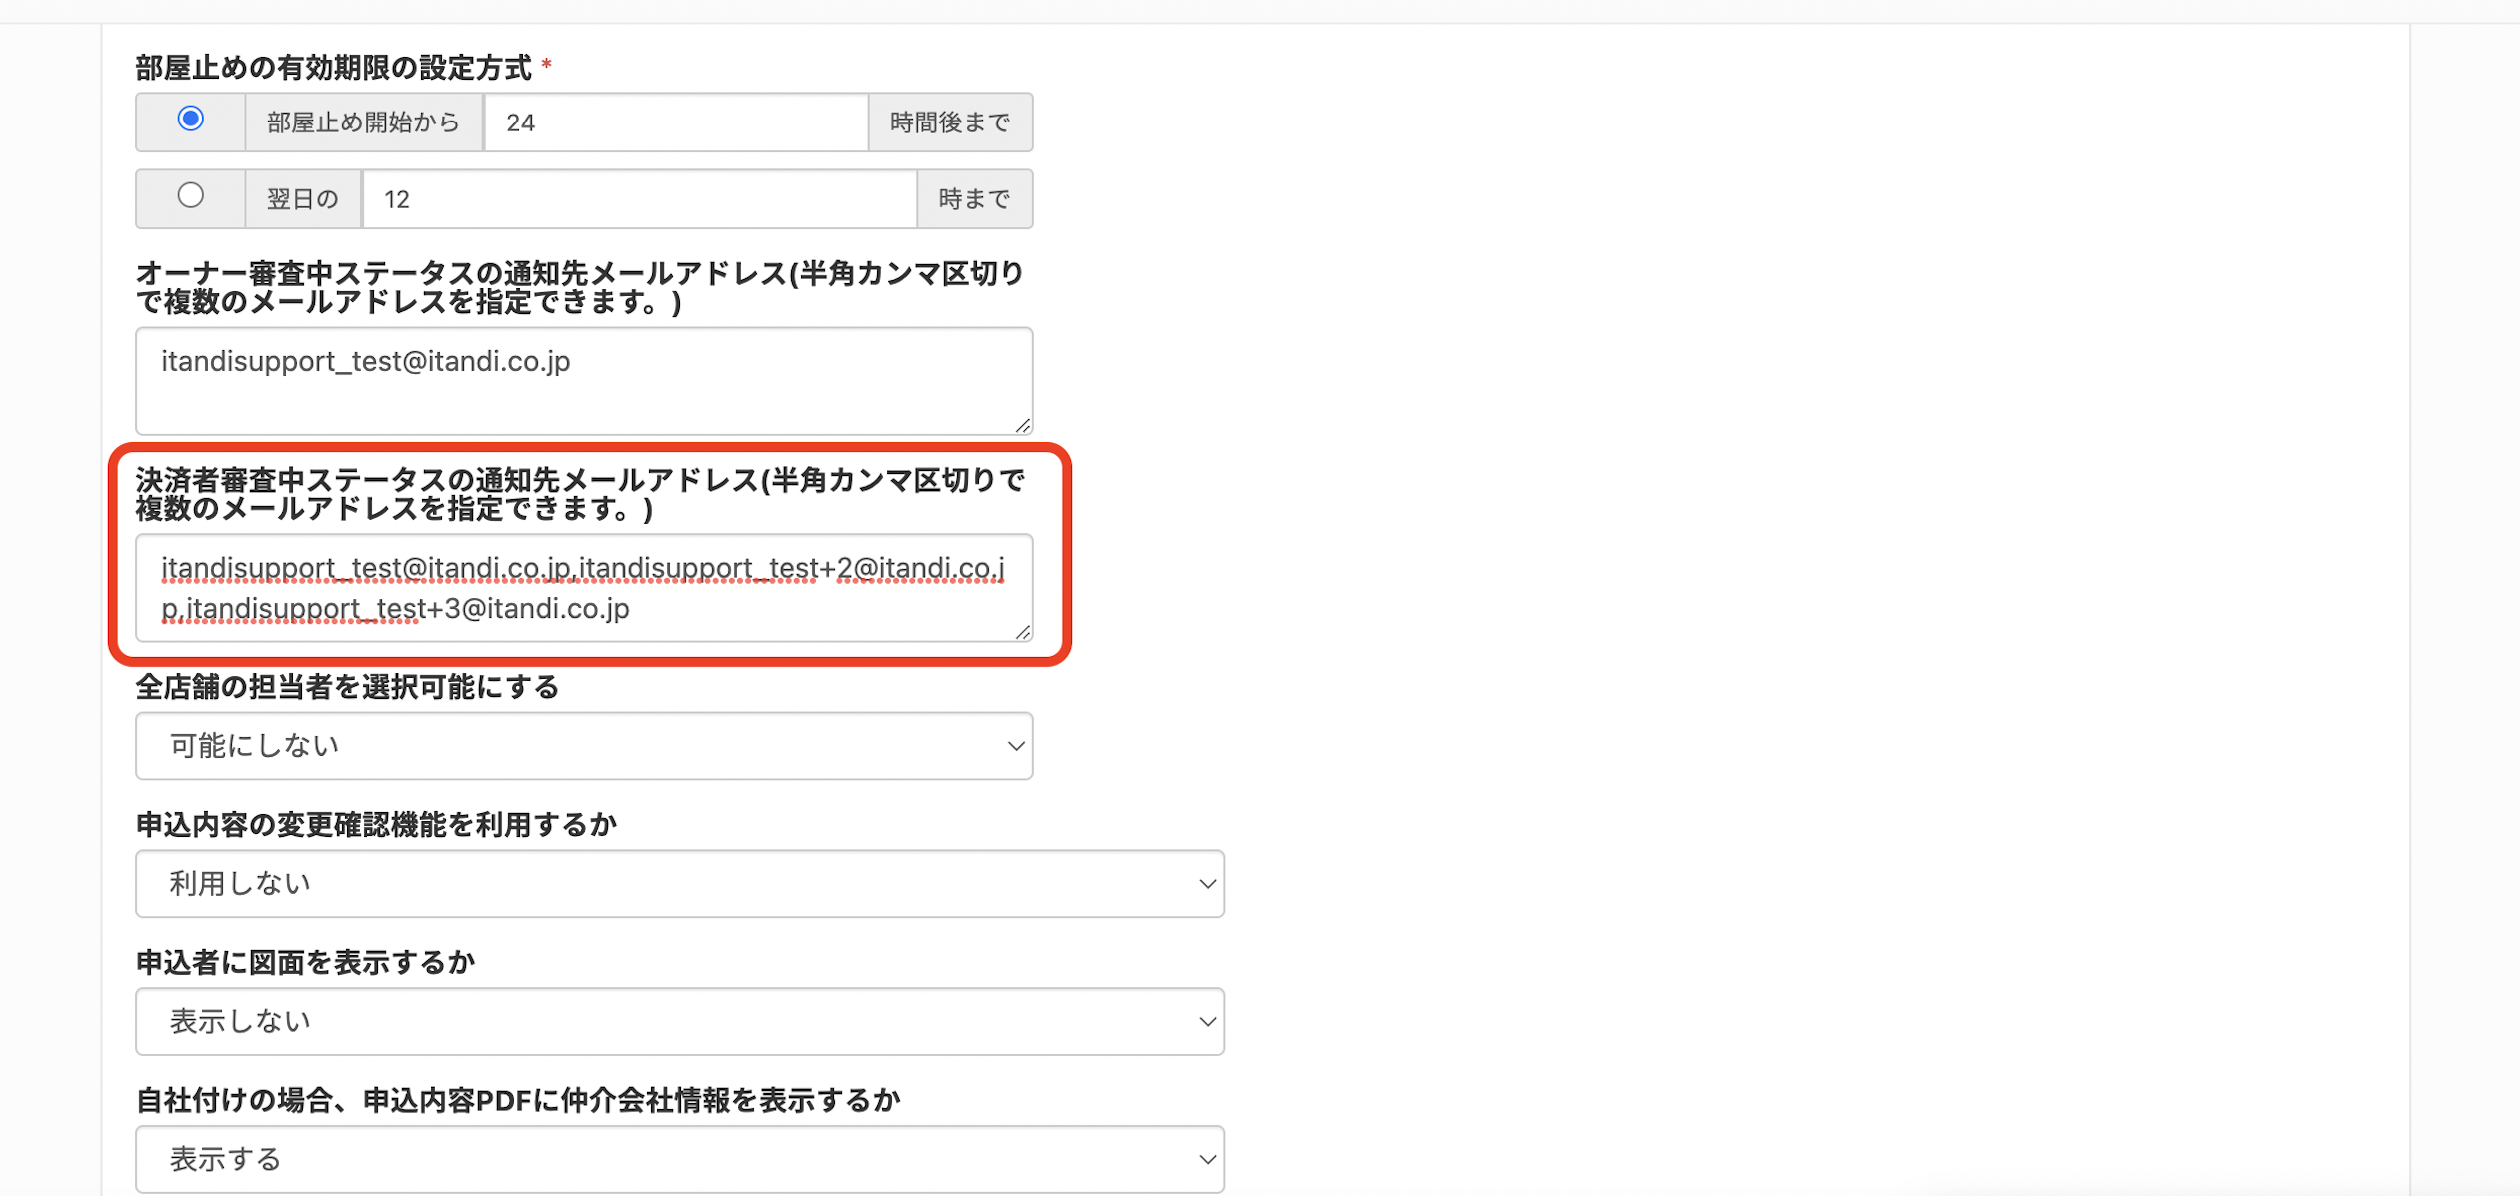Screen dimensions: 2520x1196
Task: Click the chevron arrow on 表示する select
Action: [1208, 1160]
